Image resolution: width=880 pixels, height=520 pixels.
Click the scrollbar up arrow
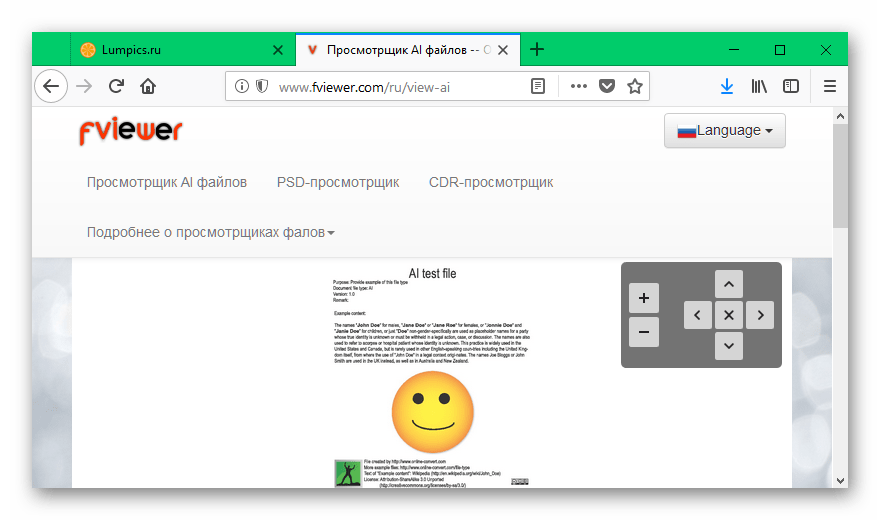coord(840,116)
